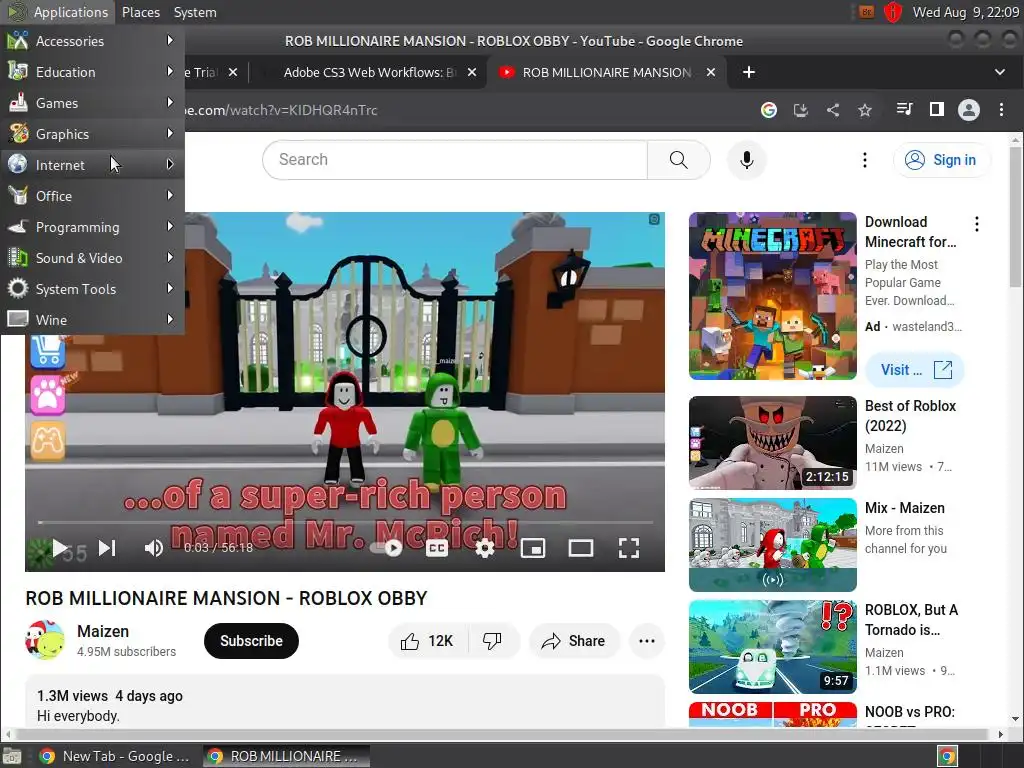Image resolution: width=1024 pixels, height=768 pixels.
Task: Click the Google account icon in toolbar
Action: 769,110
